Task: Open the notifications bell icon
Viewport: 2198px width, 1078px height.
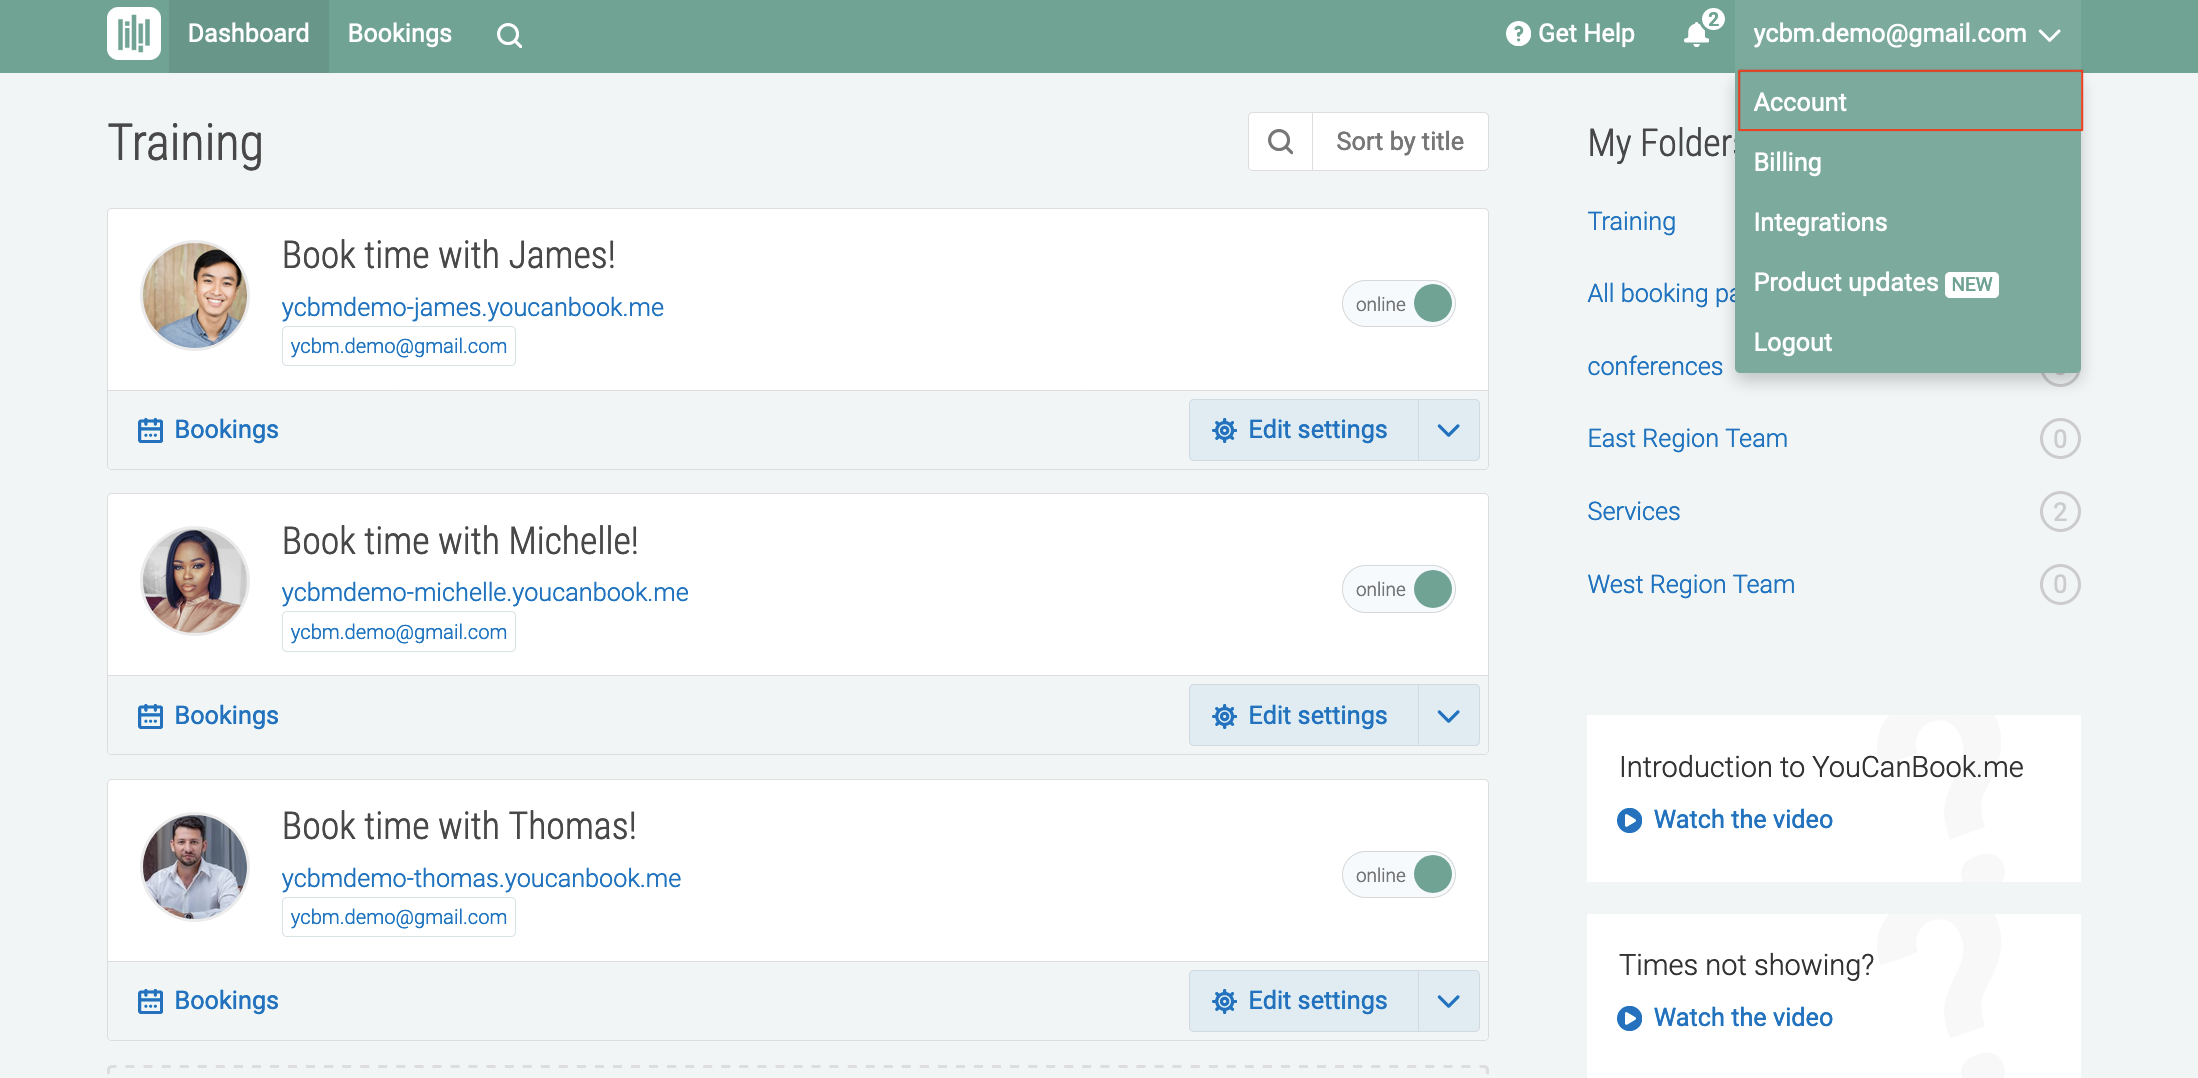Action: pos(1696,35)
